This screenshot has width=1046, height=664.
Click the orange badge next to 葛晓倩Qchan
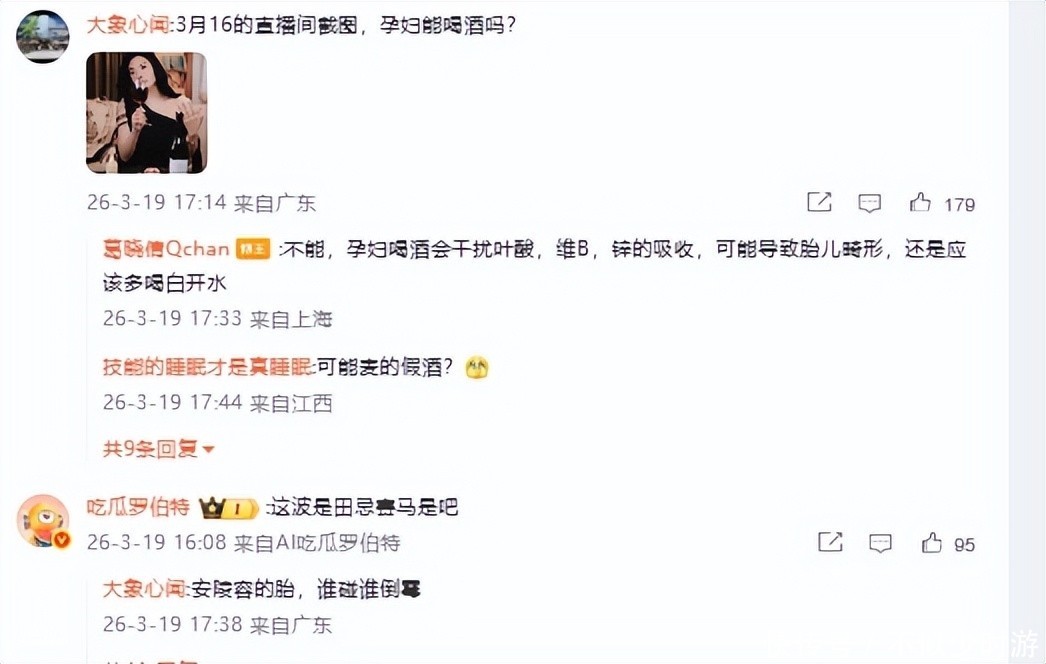253,250
